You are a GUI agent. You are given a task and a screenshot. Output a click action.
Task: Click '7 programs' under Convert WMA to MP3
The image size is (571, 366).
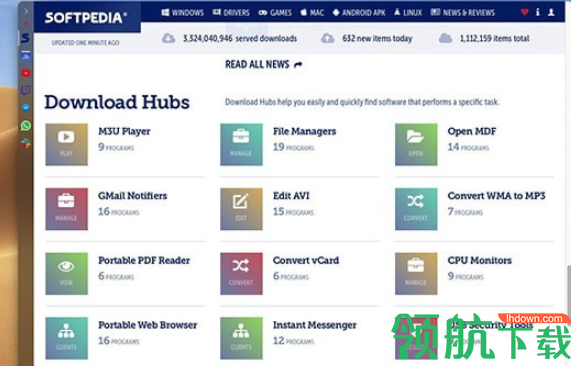(465, 212)
